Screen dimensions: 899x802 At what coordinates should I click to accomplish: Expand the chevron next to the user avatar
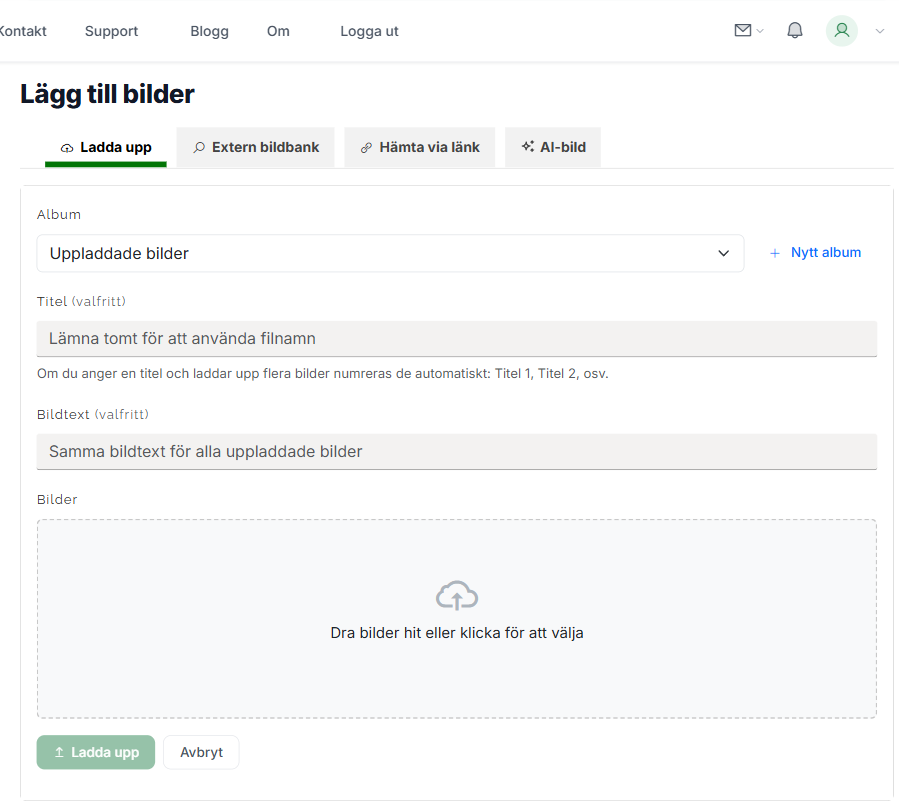(879, 31)
